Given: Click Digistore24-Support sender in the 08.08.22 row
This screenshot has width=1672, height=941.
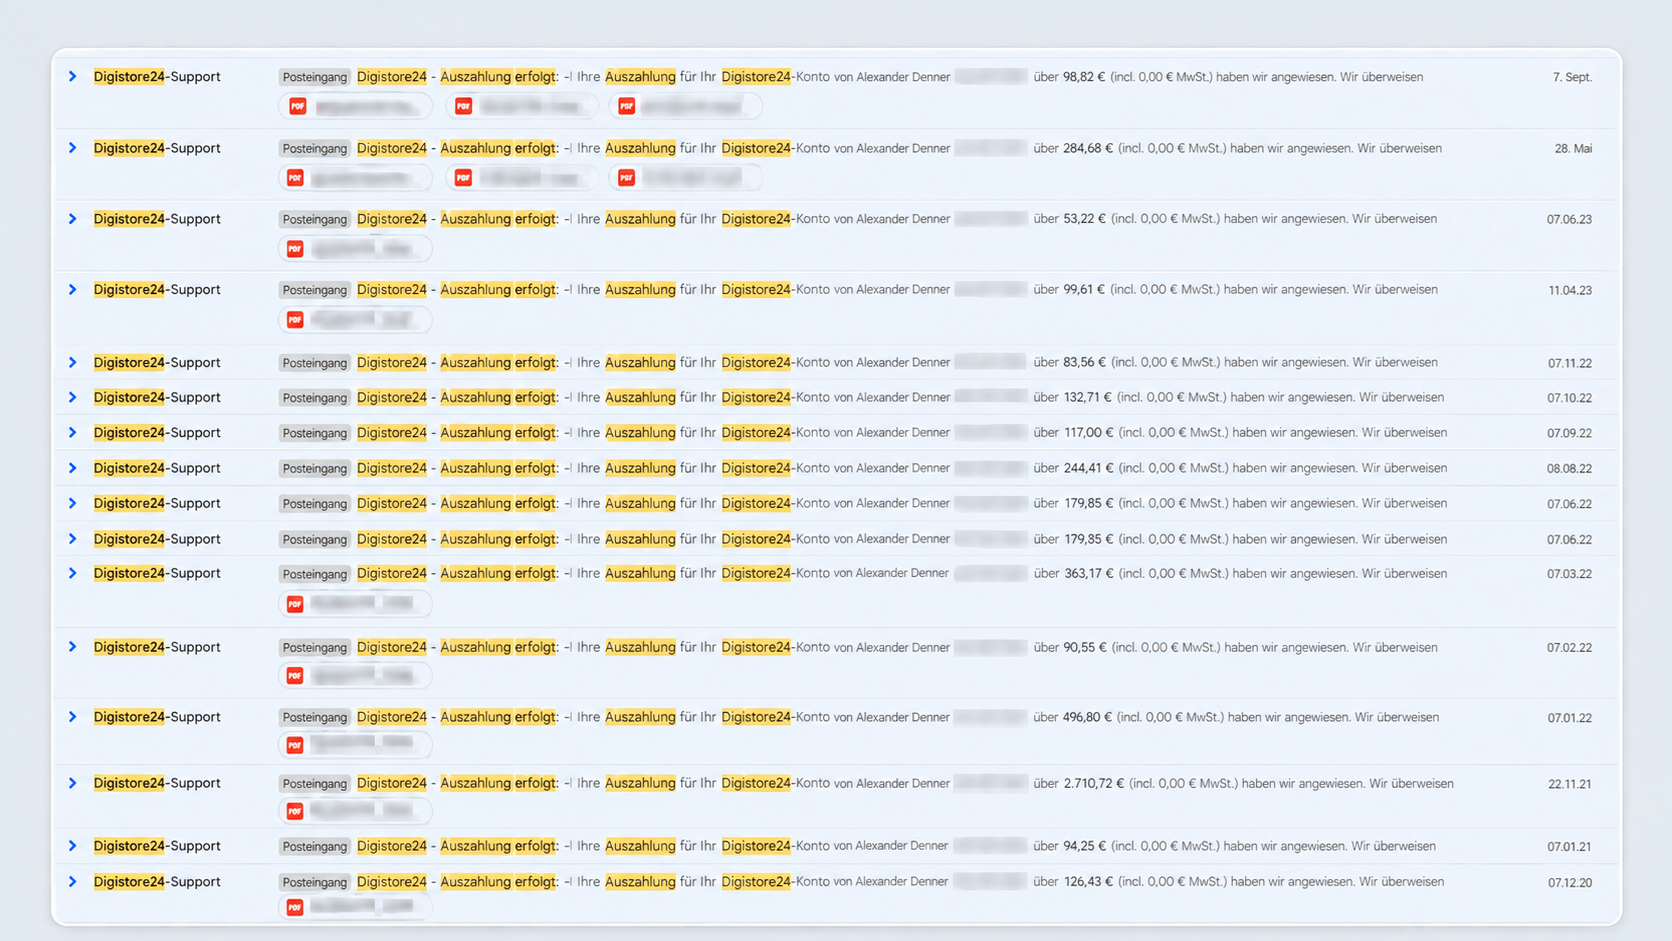Looking at the screenshot, I should coord(157,468).
